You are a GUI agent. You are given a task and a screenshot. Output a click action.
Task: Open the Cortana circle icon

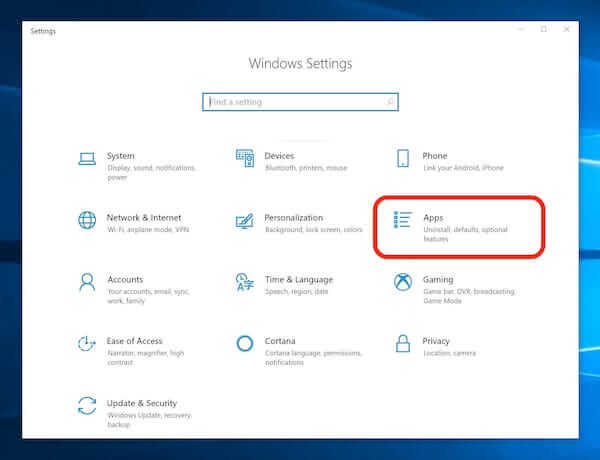pos(245,344)
